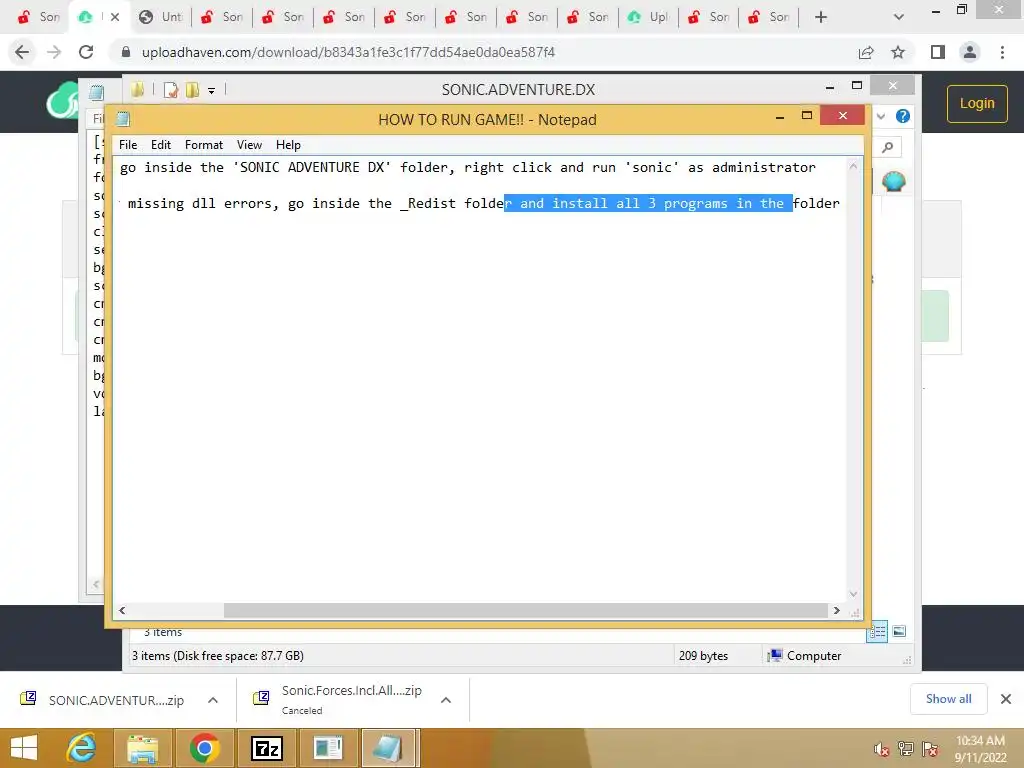
Task: Click the Explorer window folder icon
Action: (x=137, y=89)
